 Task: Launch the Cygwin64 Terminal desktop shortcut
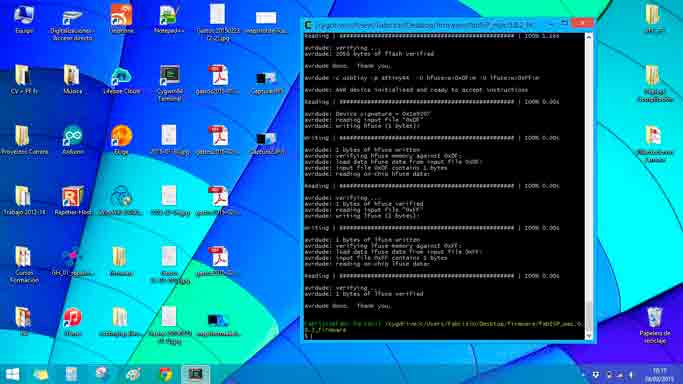click(x=169, y=83)
